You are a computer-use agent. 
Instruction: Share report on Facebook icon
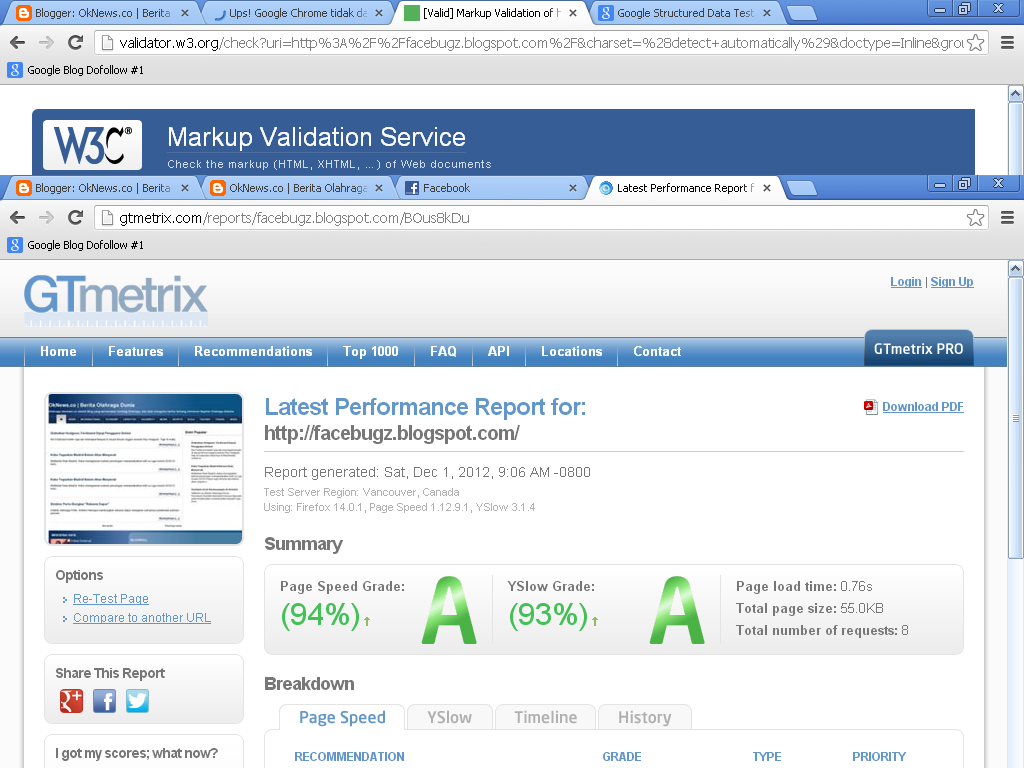point(104,701)
